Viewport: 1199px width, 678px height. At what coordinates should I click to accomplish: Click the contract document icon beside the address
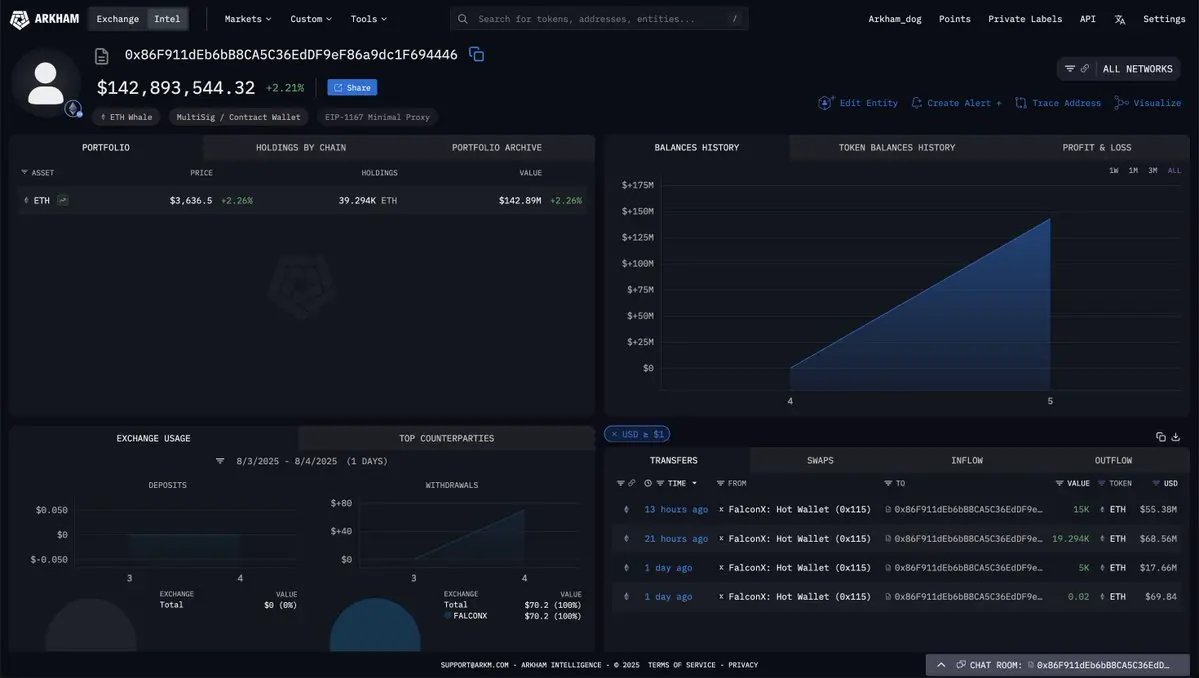(102, 56)
